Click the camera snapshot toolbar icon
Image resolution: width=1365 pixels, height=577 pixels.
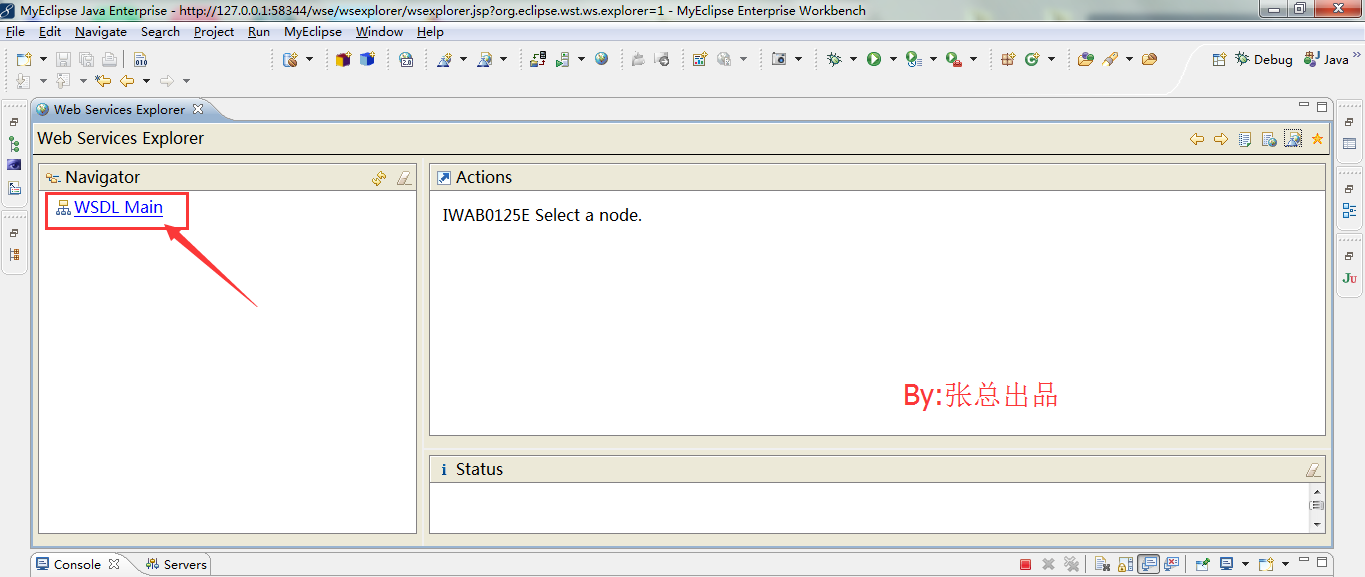(x=779, y=60)
